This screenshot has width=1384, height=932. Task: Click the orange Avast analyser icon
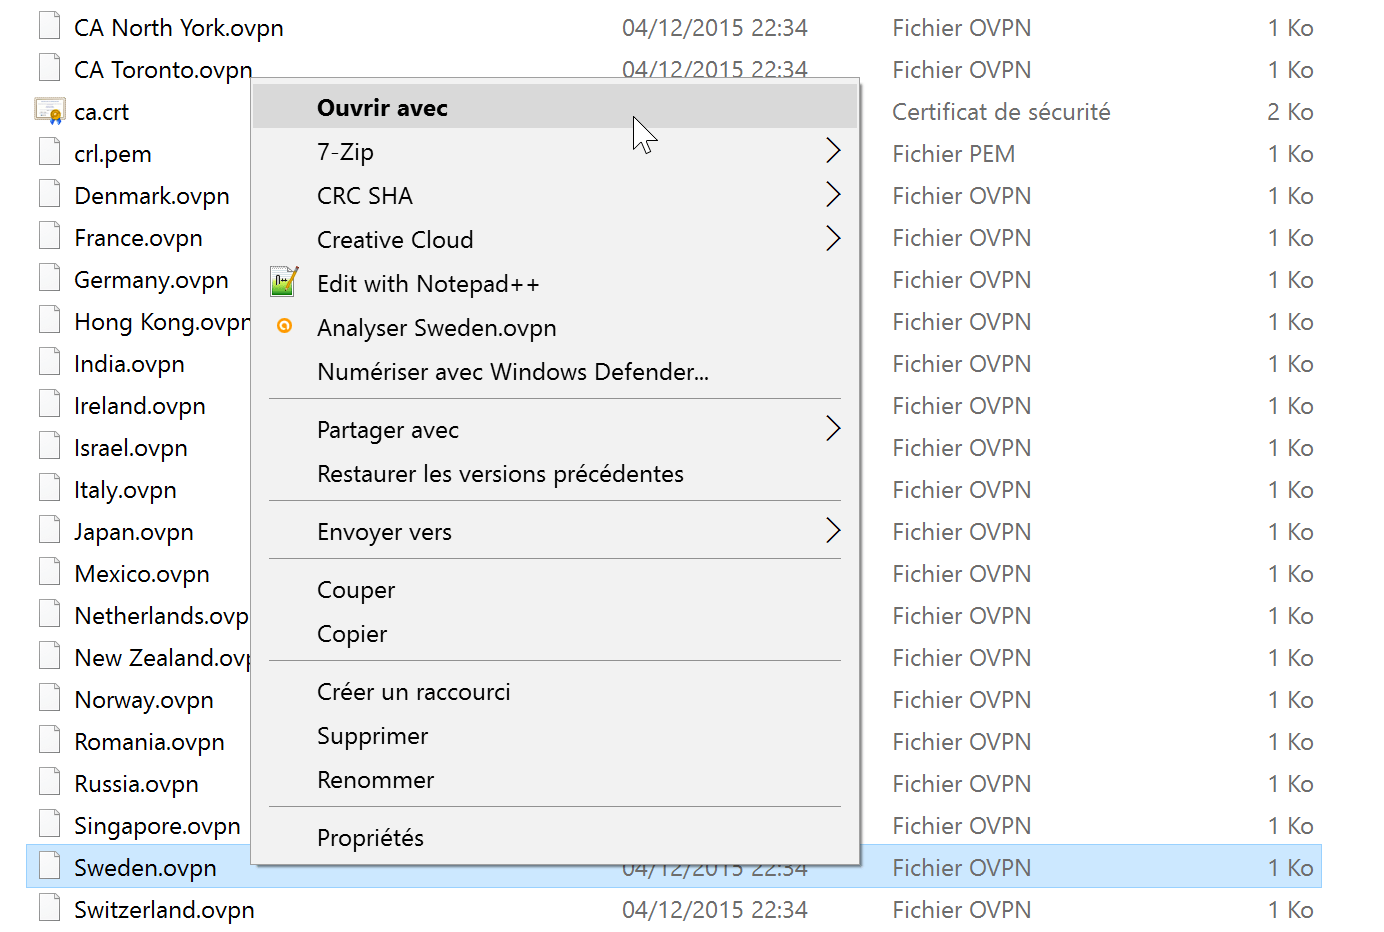[284, 326]
